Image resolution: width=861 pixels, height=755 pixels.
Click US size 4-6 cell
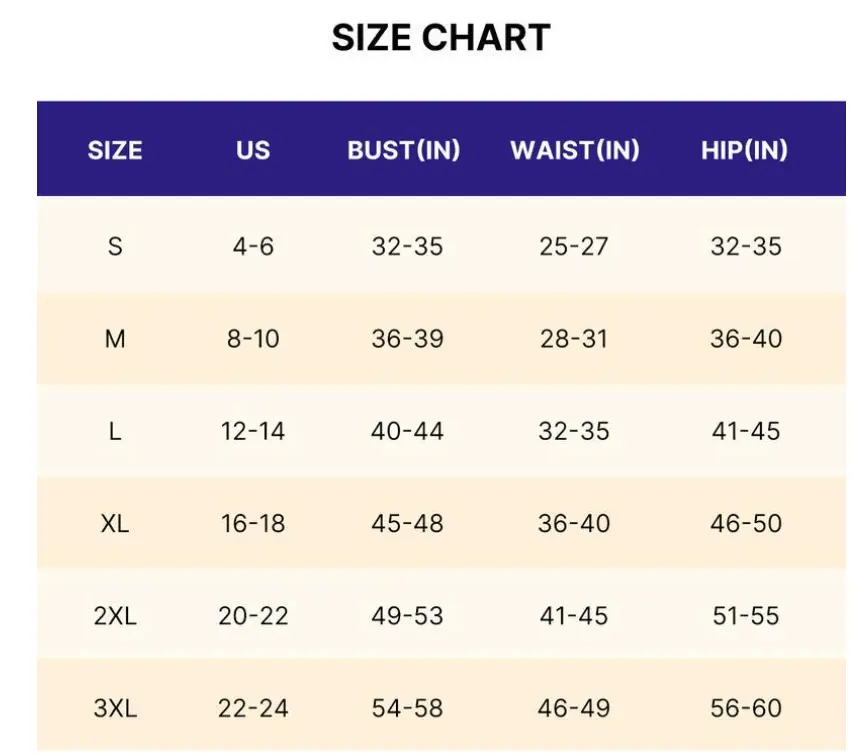pos(253,246)
